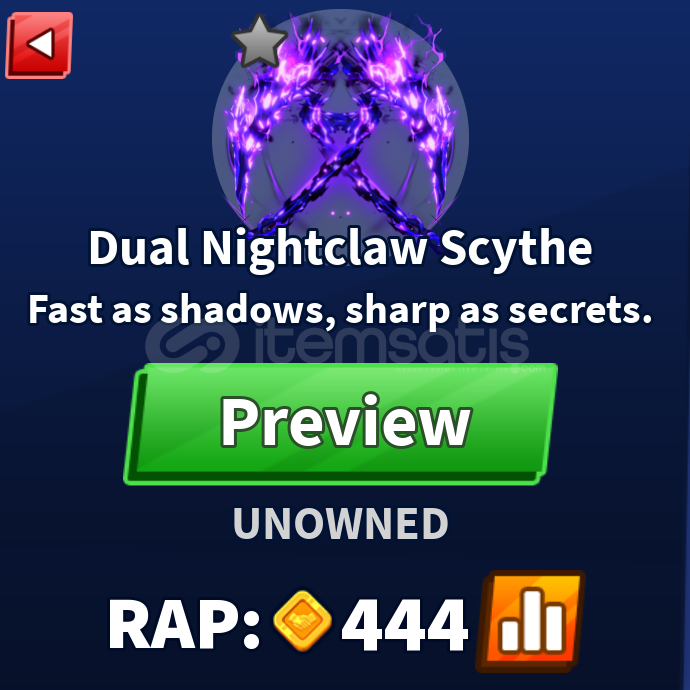Viewport: 690px width, 690px height.
Task: Click the gold handshake coin icon
Action: coord(302,621)
